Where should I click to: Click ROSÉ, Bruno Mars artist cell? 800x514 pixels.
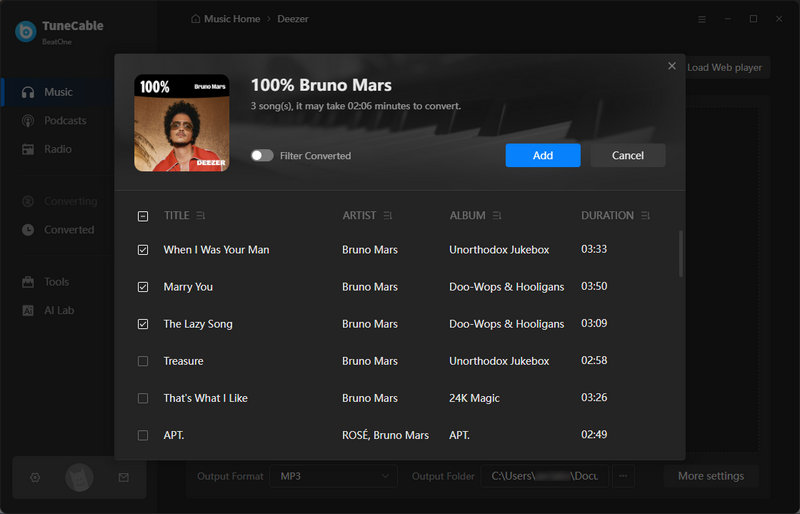(x=385, y=435)
